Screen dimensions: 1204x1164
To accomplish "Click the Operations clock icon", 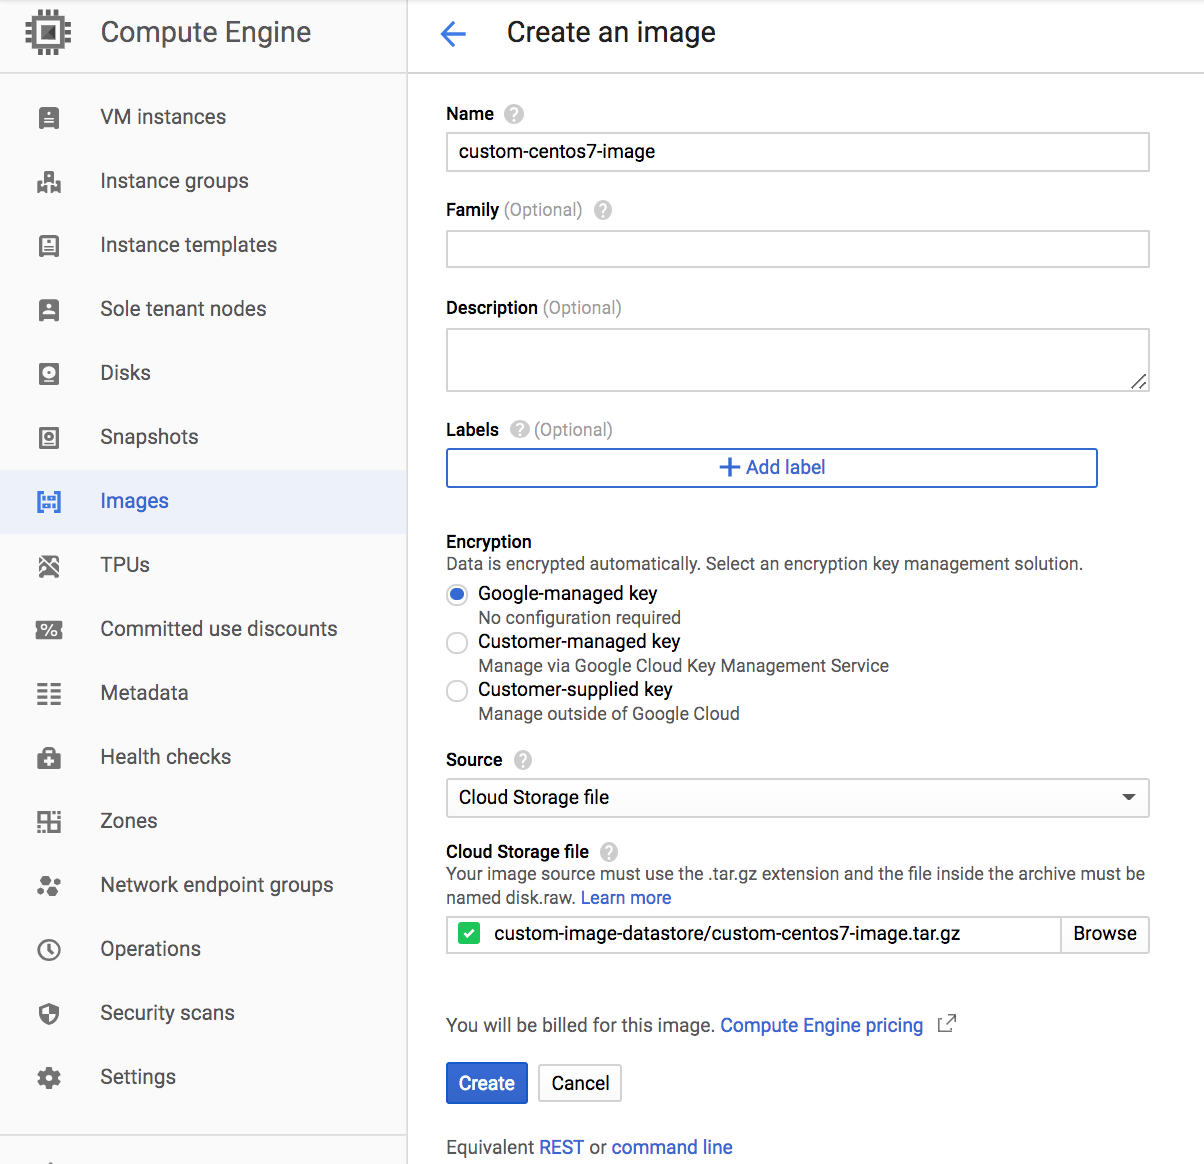I will (49, 950).
